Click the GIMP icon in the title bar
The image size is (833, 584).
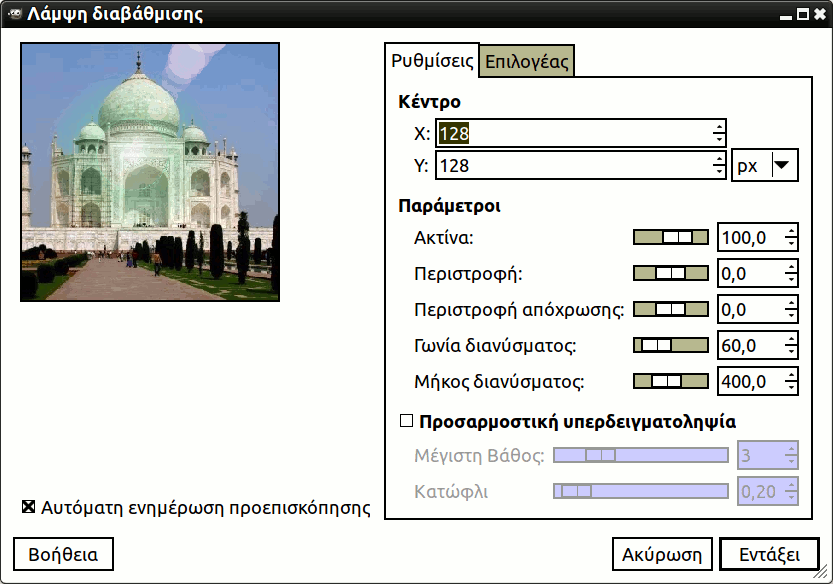pos(12,14)
